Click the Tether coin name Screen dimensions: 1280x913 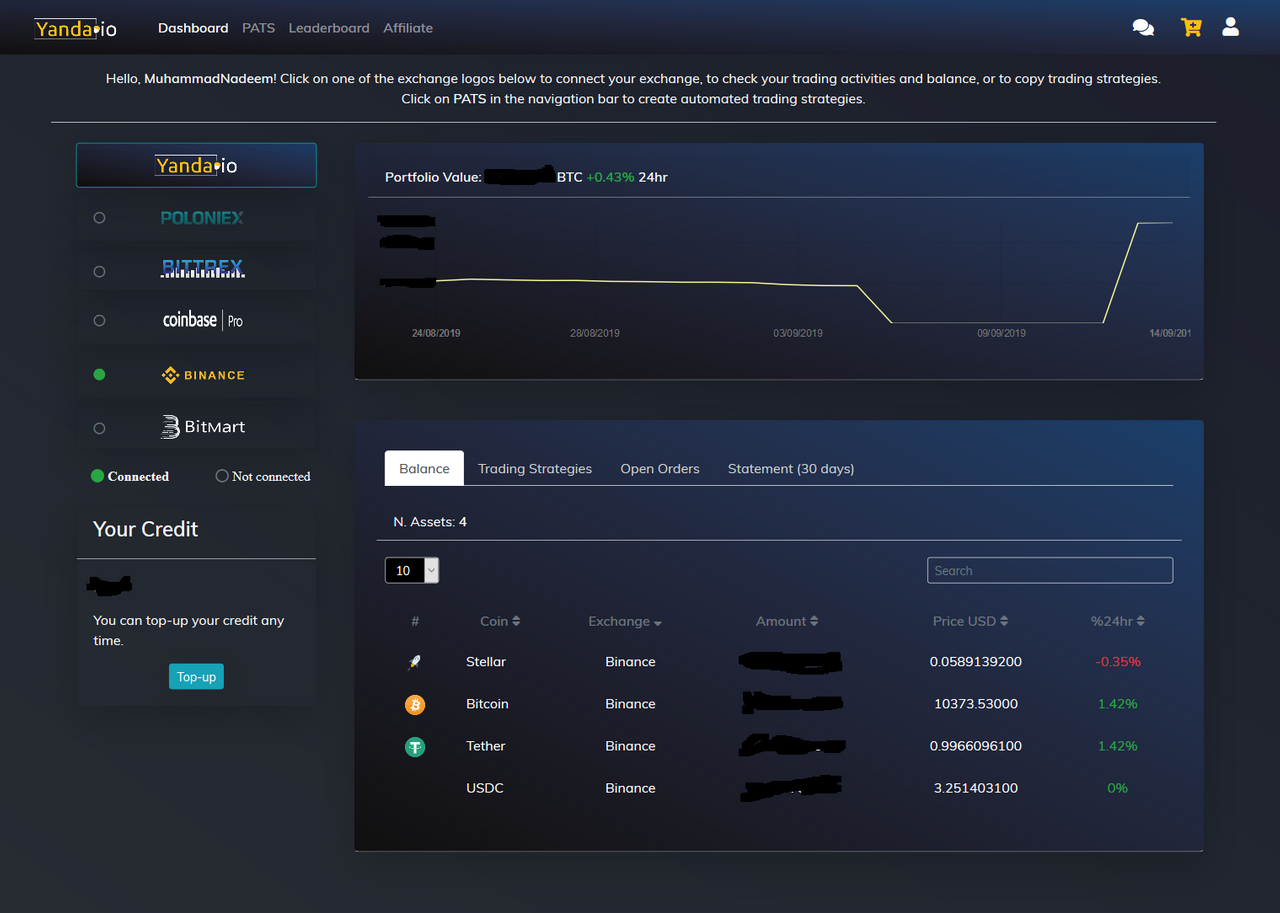coord(486,746)
